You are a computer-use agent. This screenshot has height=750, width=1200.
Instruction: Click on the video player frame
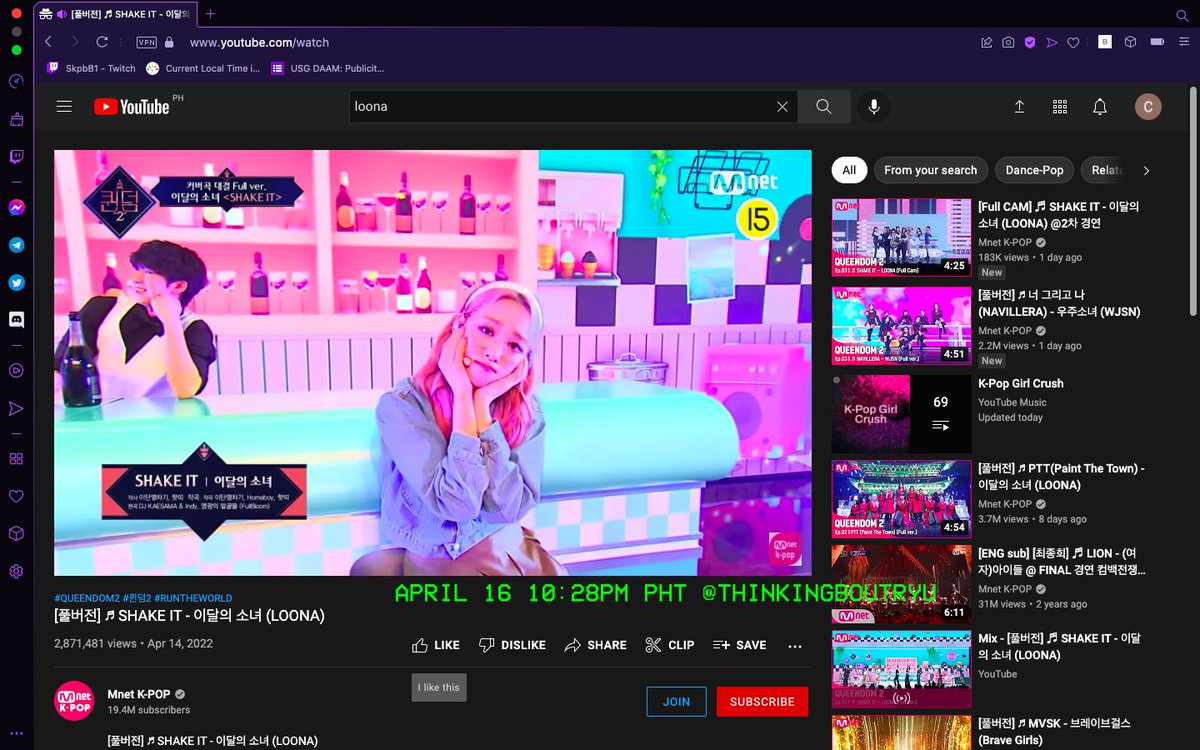tap(433, 363)
